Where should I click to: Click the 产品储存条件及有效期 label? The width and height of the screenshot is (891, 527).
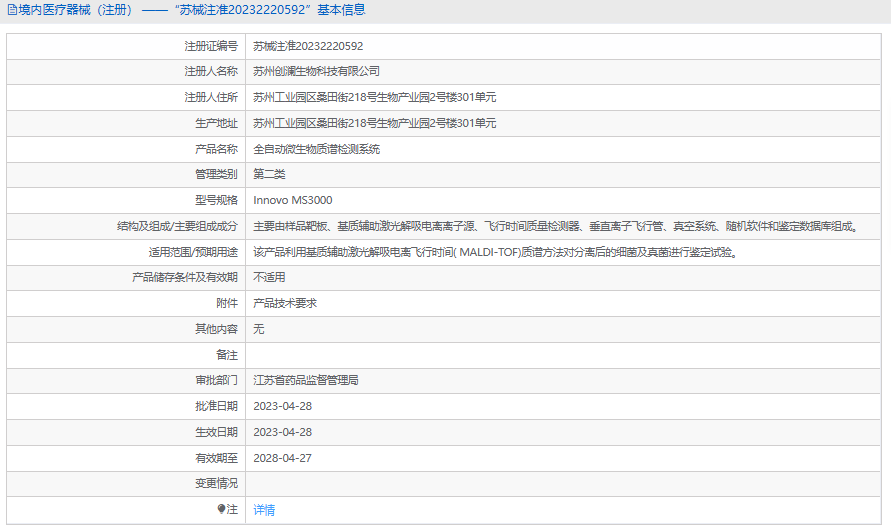tap(185, 277)
